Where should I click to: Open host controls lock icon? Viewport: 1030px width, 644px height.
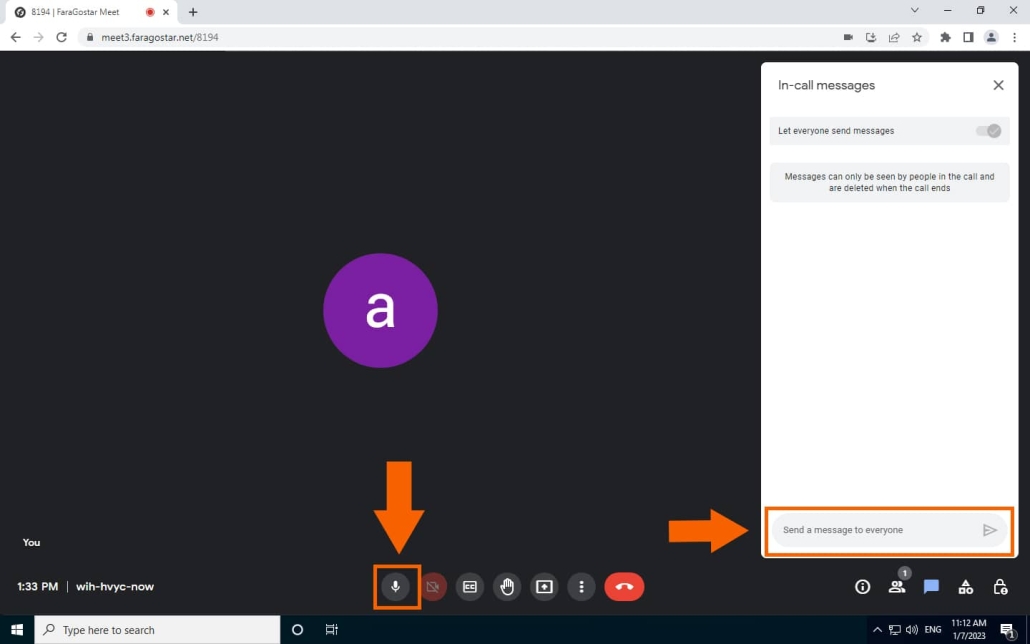point(1000,587)
